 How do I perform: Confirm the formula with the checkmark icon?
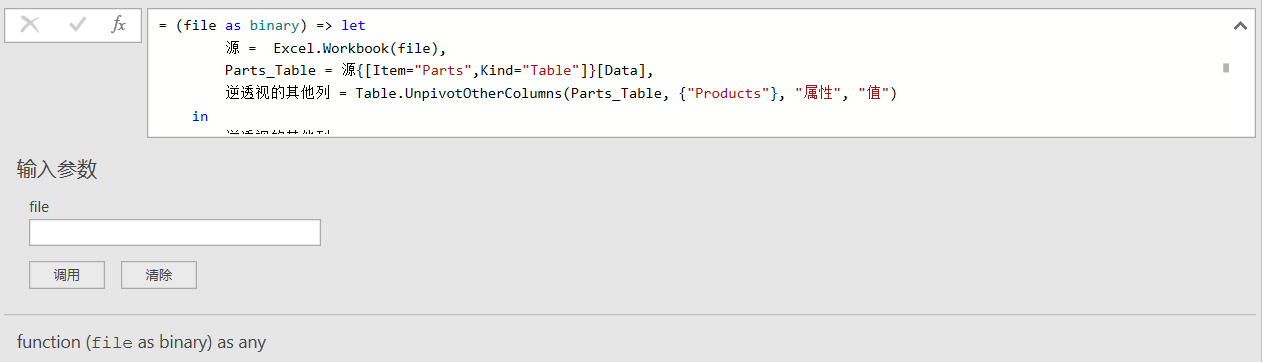point(77,25)
